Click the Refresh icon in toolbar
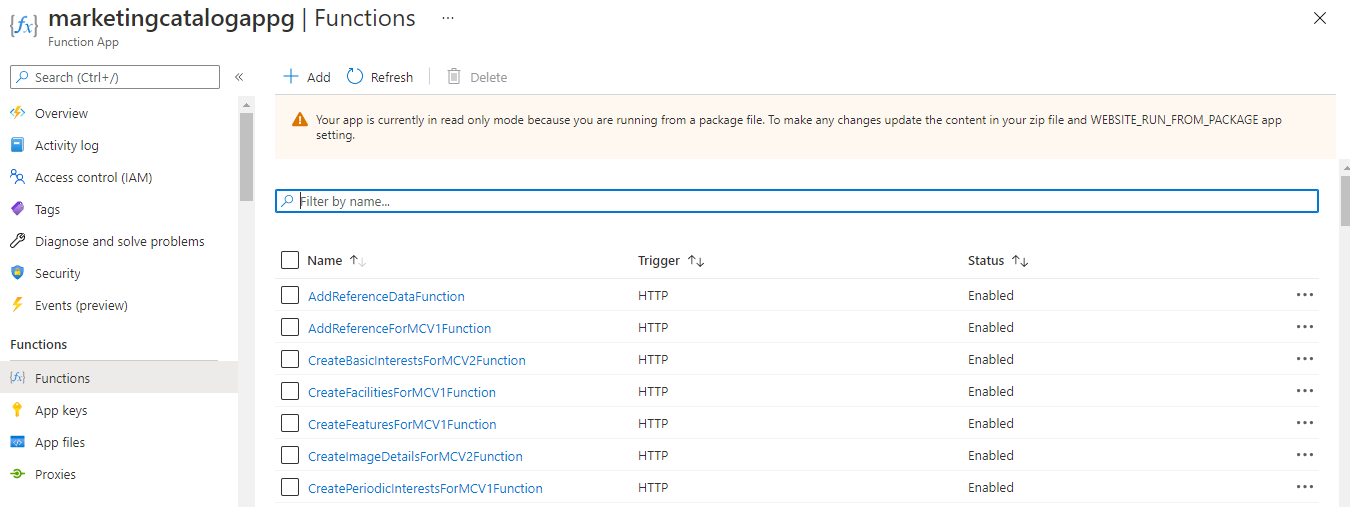This screenshot has height=507, width=1350. (x=355, y=77)
